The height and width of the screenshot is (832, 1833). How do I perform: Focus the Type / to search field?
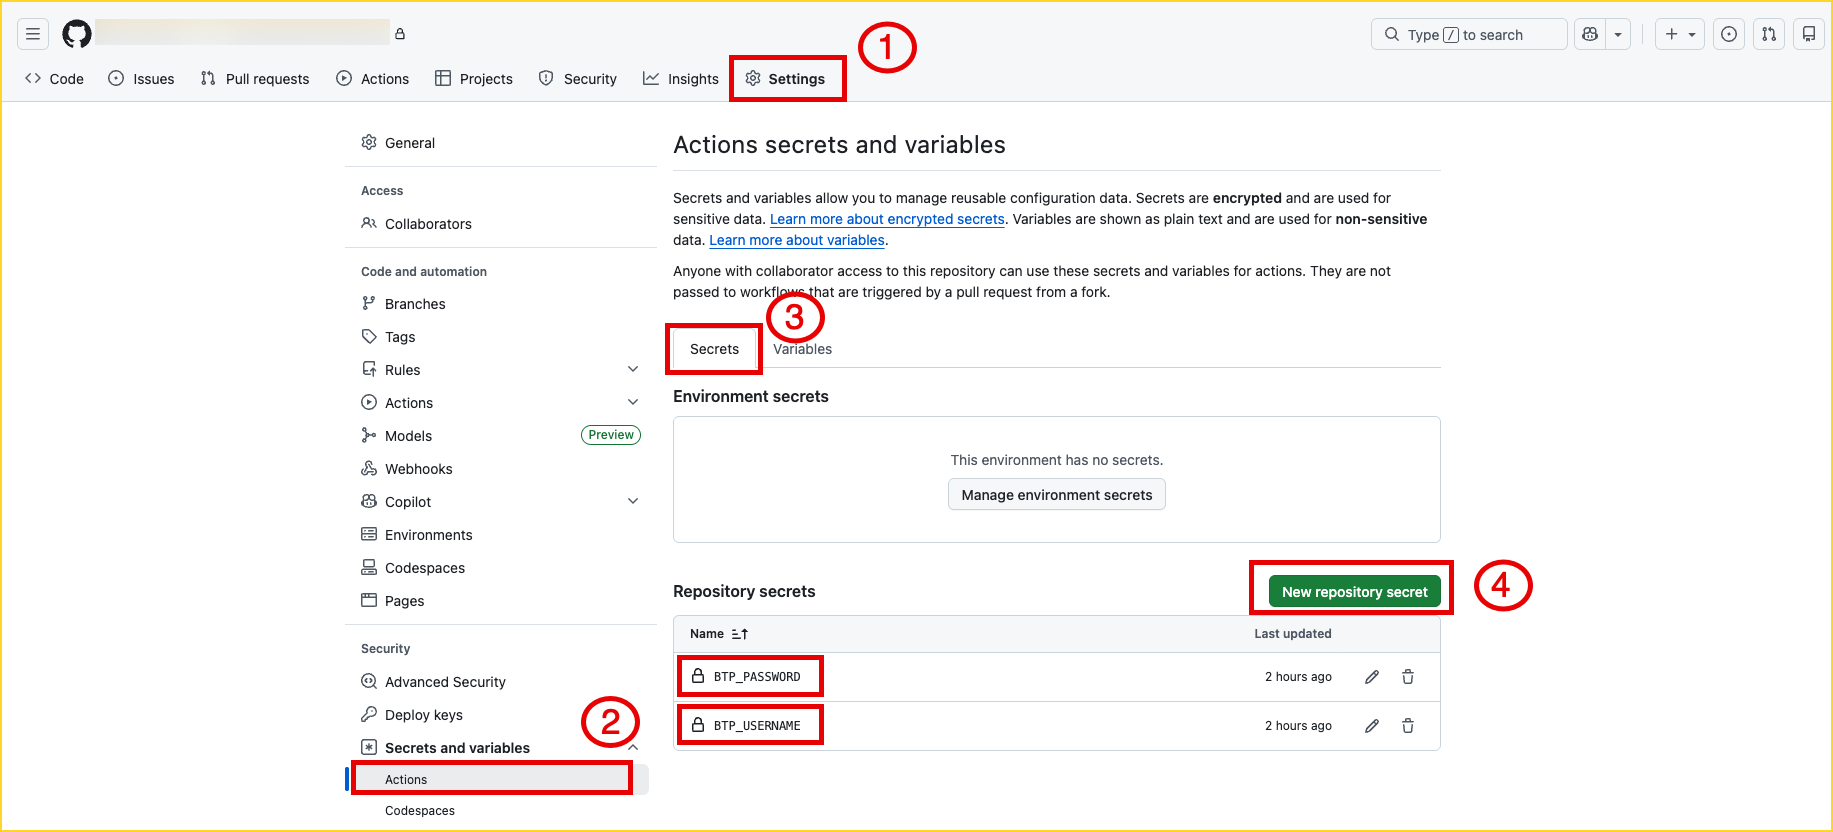tap(1469, 34)
